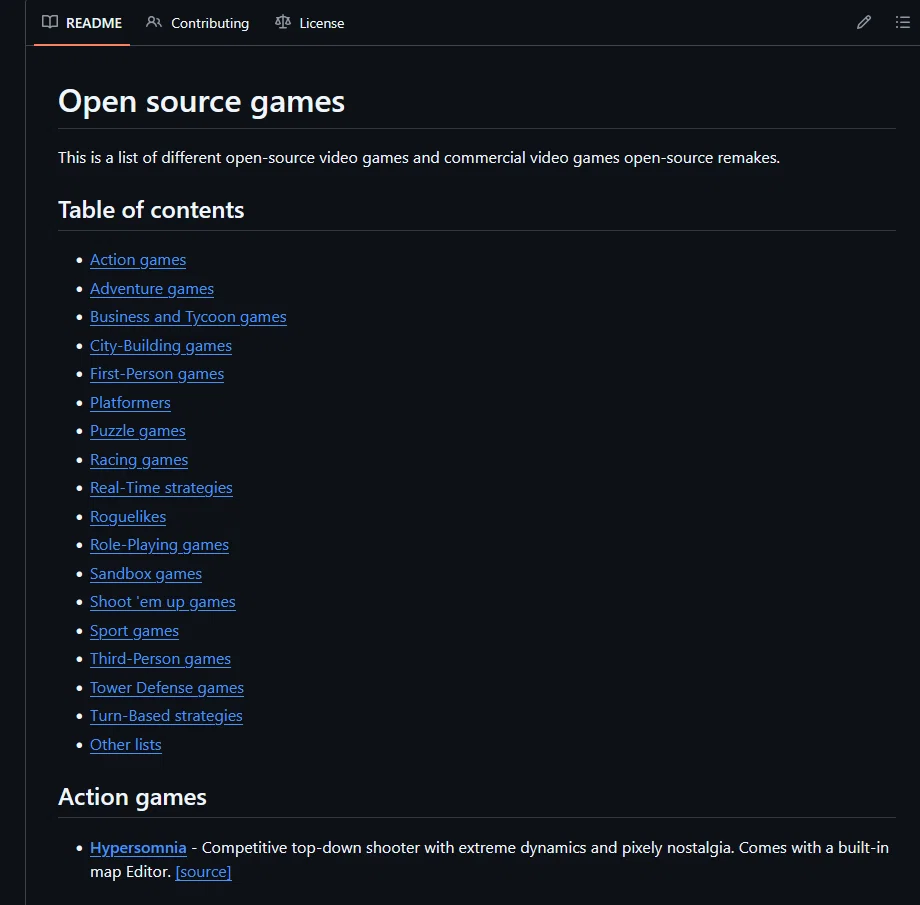This screenshot has width=920, height=905.
Task: Open the Action games contents link
Action: [x=138, y=260]
